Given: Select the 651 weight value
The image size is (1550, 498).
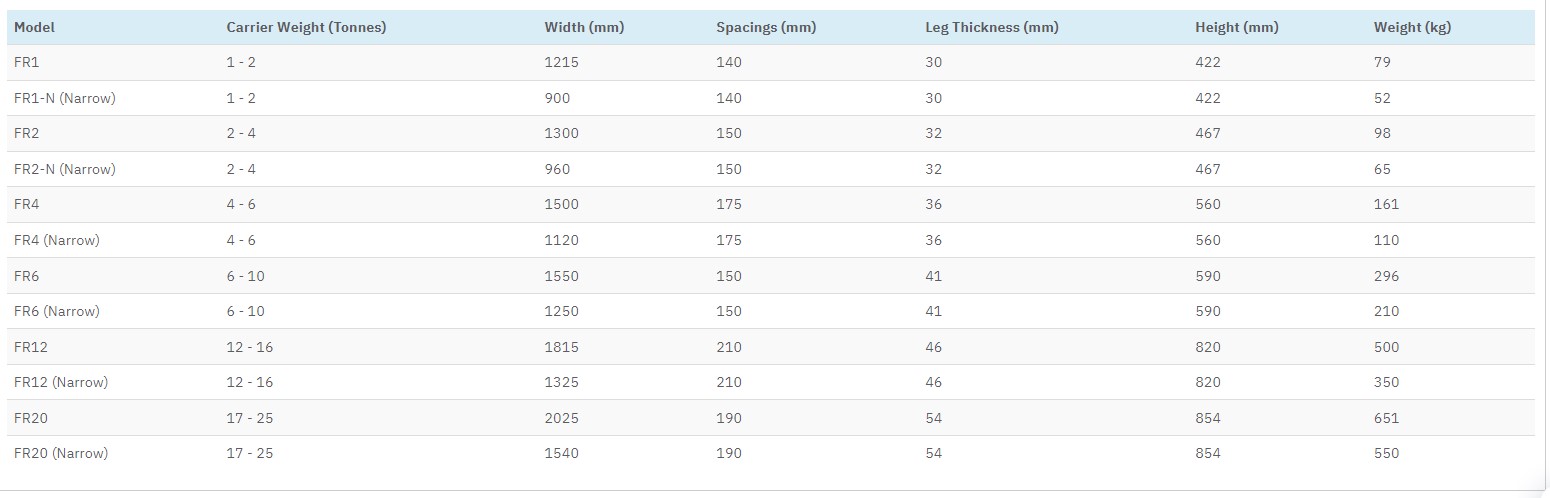Looking at the screenshot, I should pos(1386,418).
